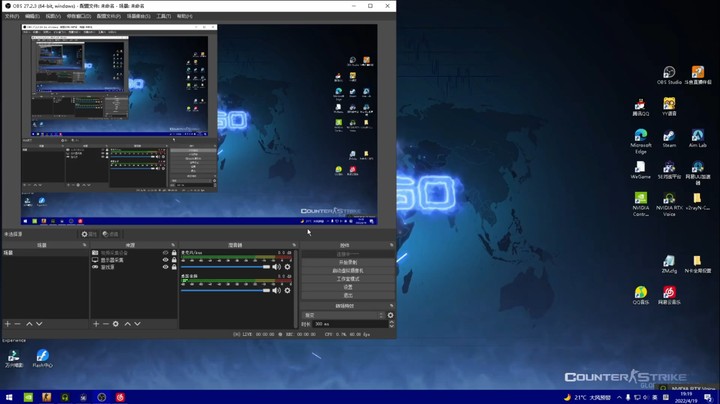Open the OBS Studio desktop shortcut

pyautogui.click(x=669, y=76)
